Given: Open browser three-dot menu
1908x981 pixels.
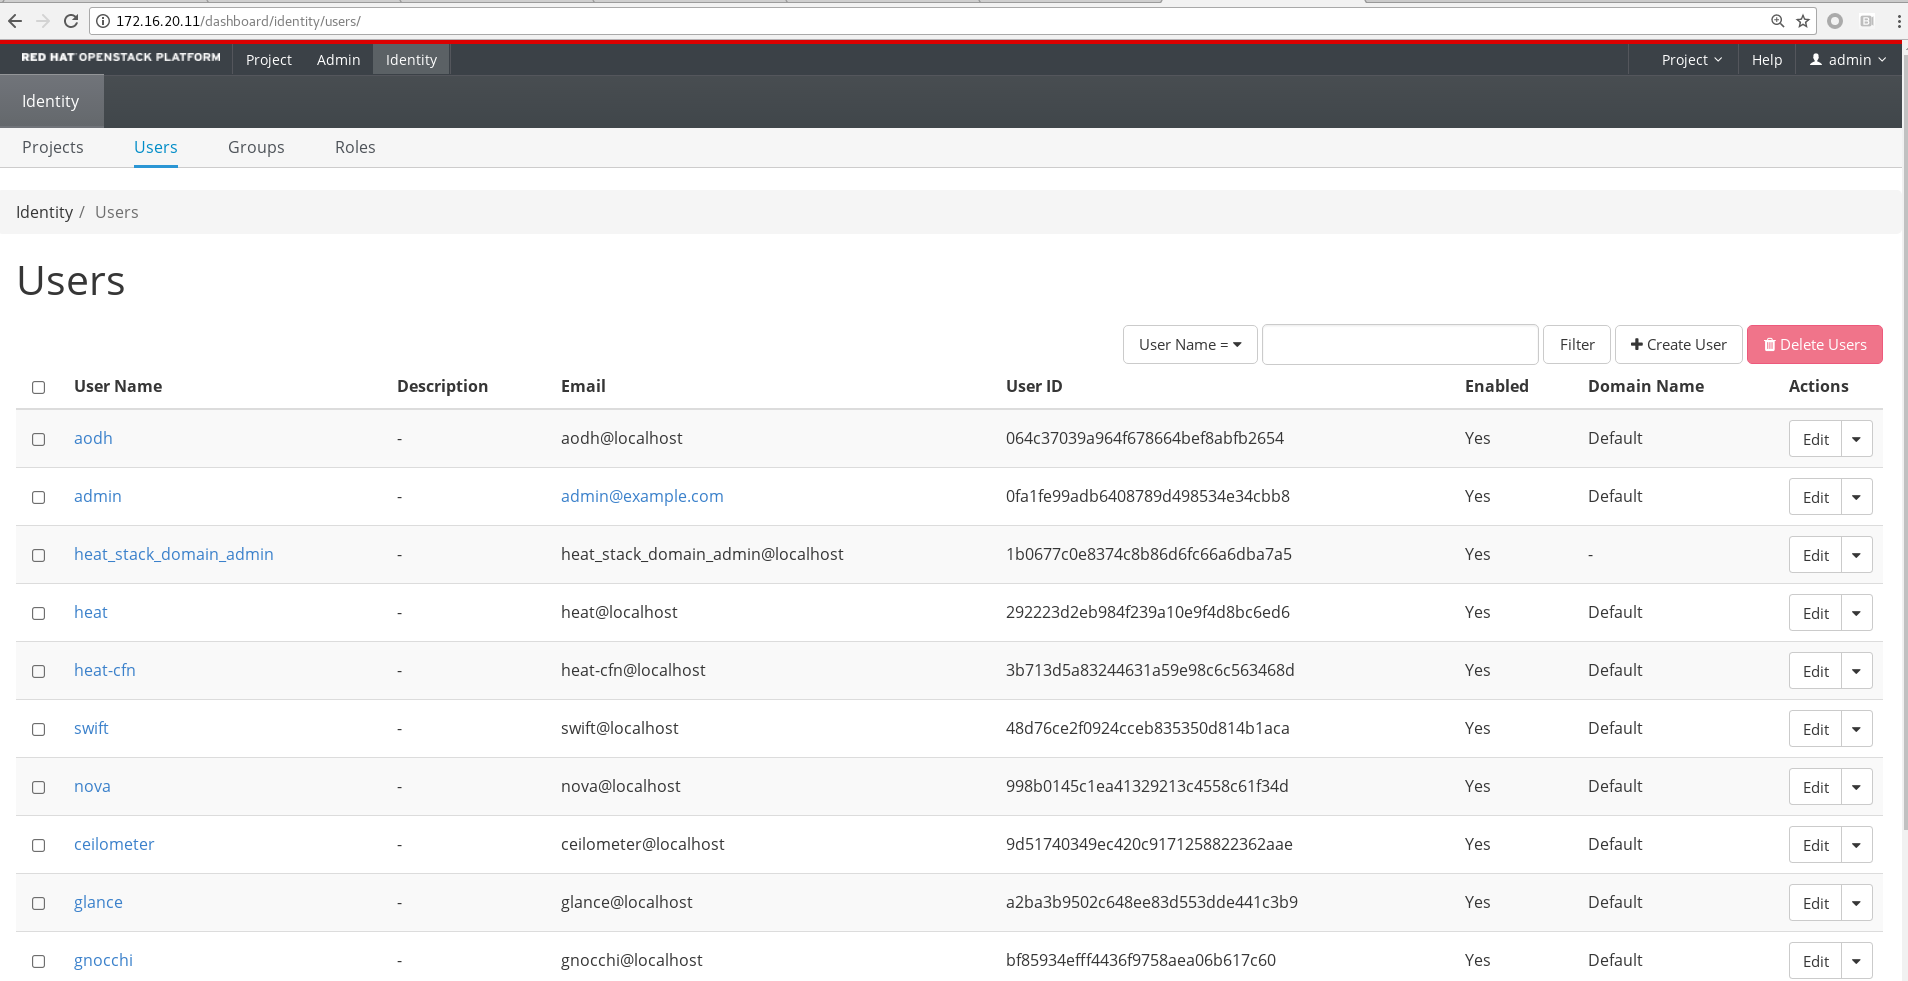Looking at the screenshot, I should point(1898,21).
